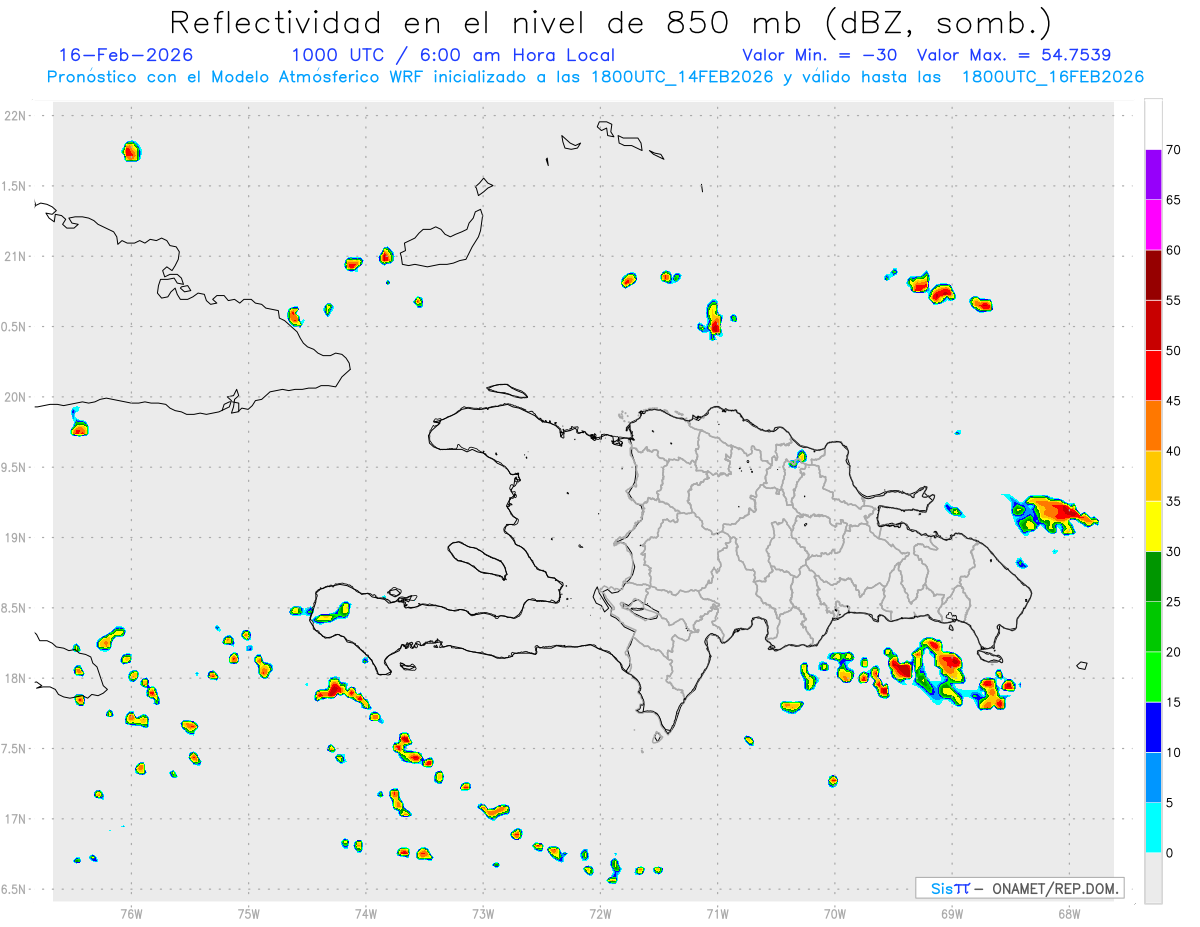Click the isolated storm cell near 22N 76W

click(131, 151)
